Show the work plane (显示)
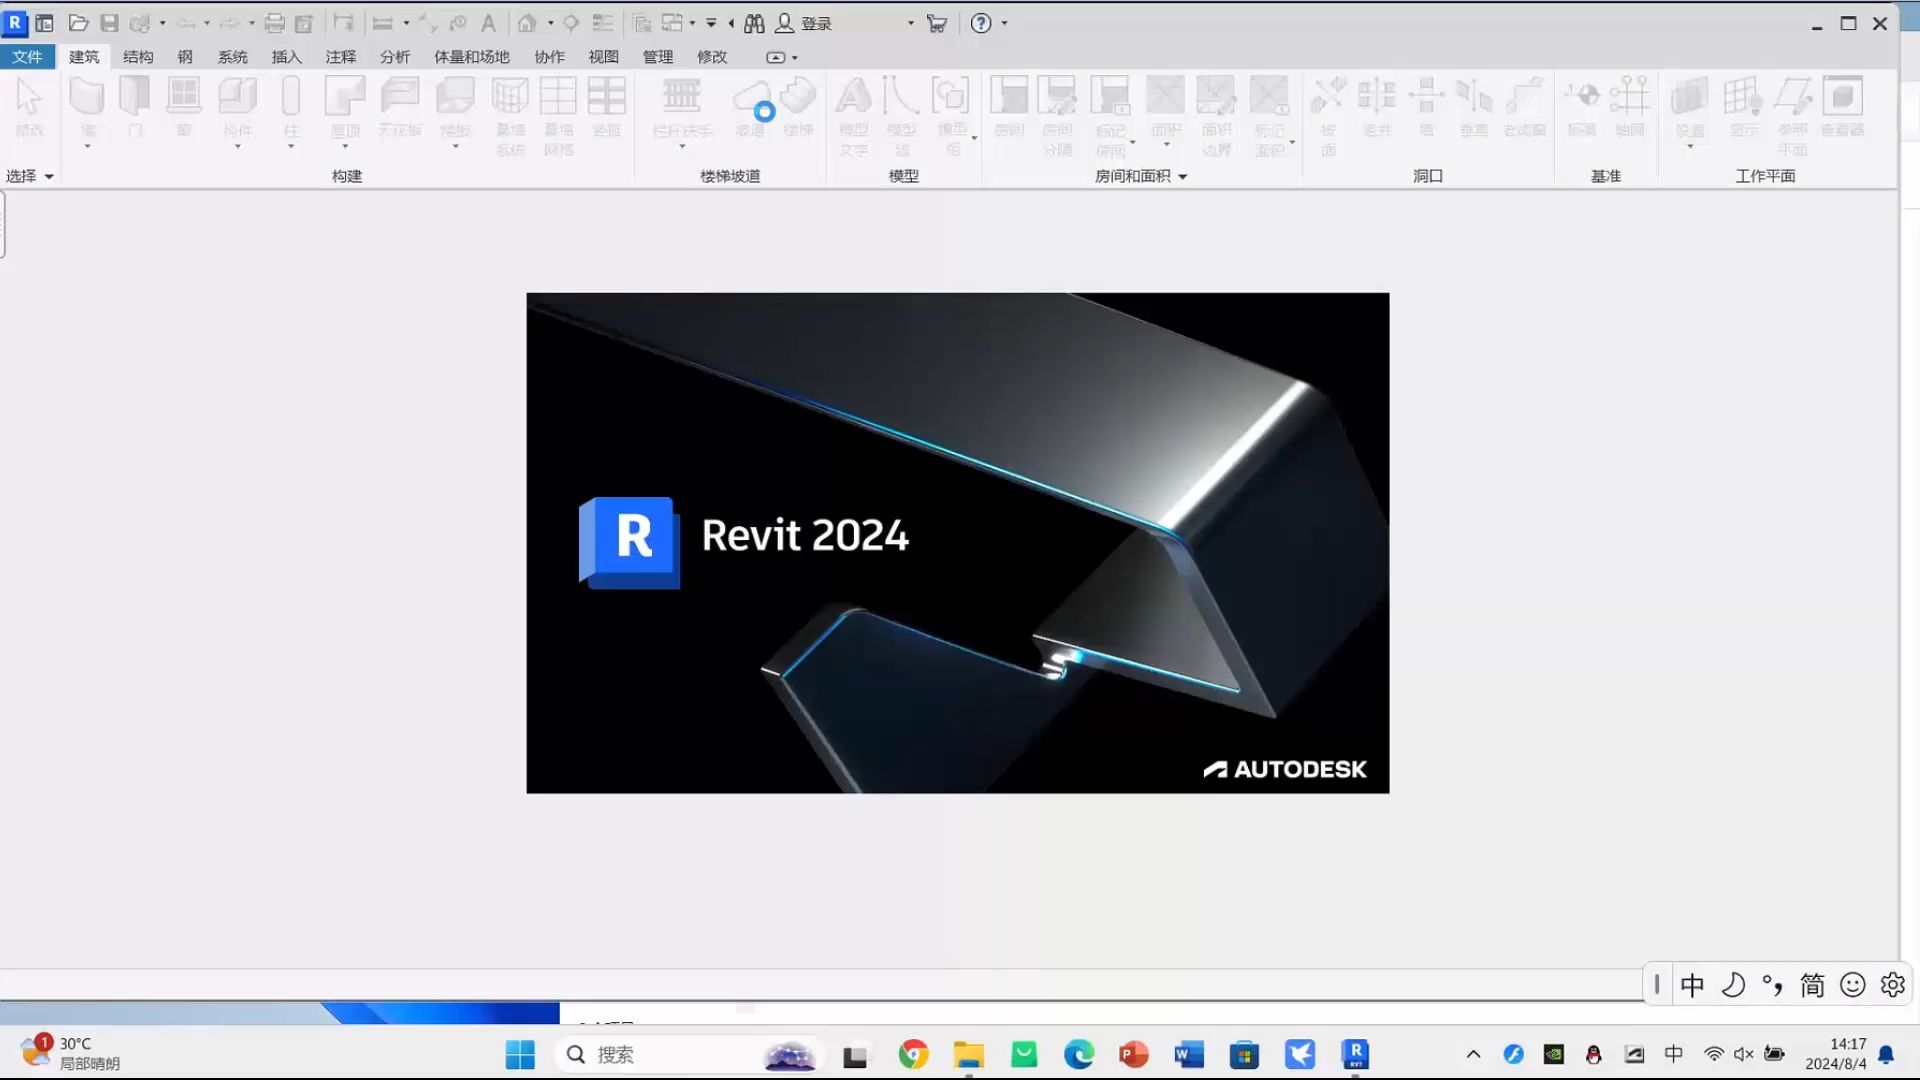 (1744, 108)
